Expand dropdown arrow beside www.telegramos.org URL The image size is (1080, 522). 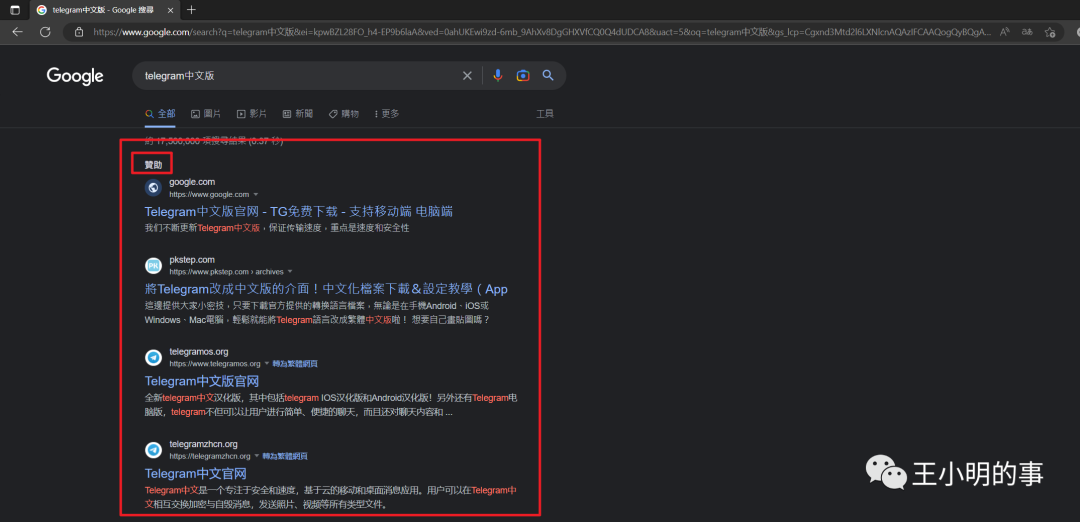click(267, 364)
